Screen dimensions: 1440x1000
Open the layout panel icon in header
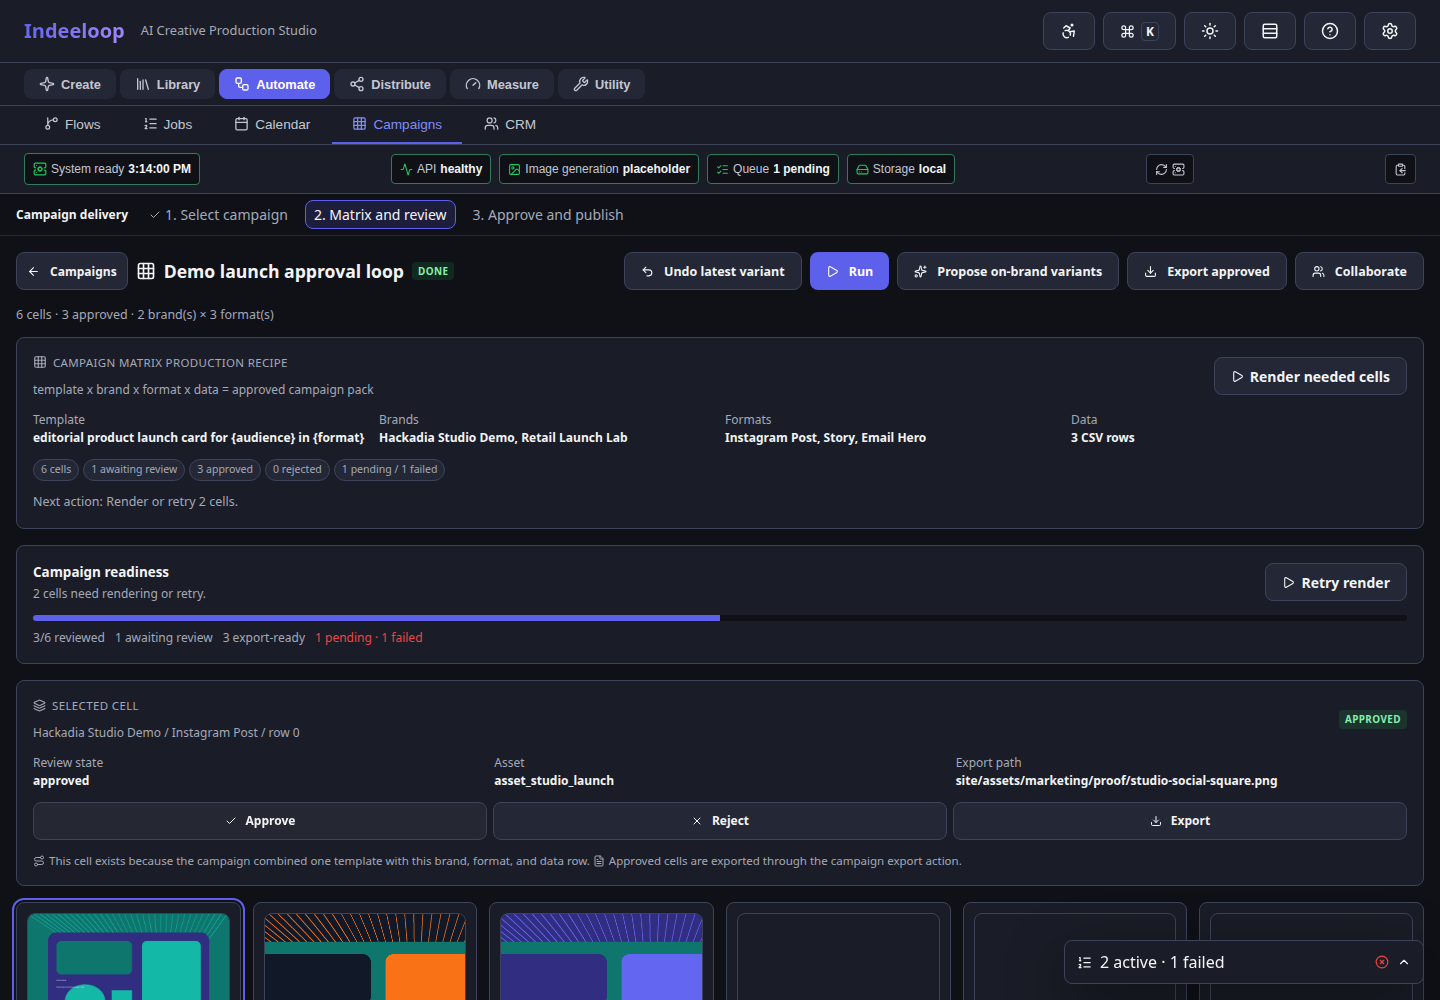1270,31
